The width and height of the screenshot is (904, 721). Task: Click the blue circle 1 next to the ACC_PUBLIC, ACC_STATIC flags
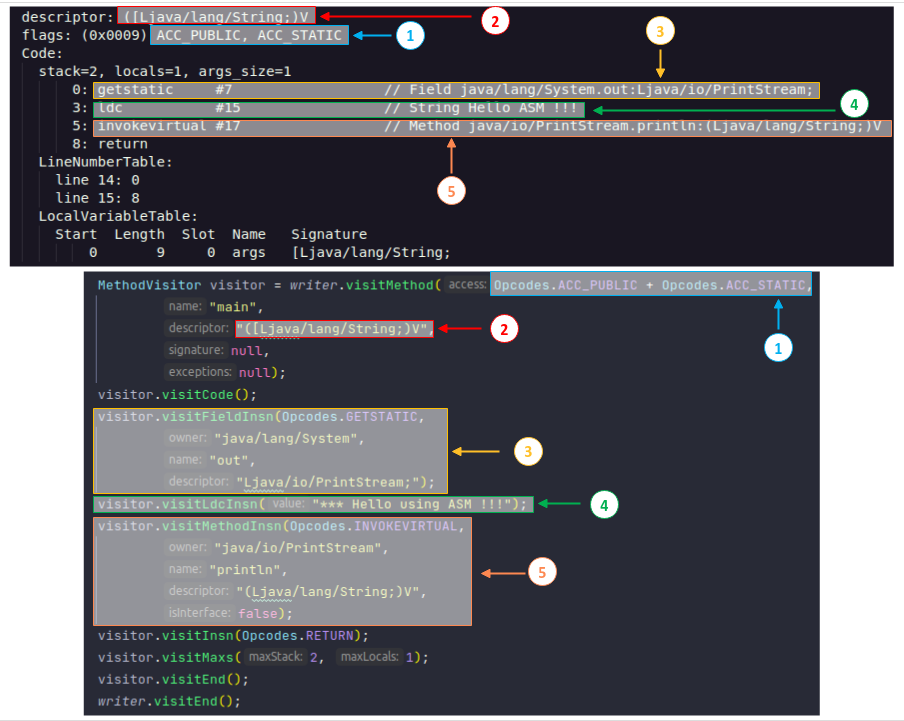coord(410,36)
